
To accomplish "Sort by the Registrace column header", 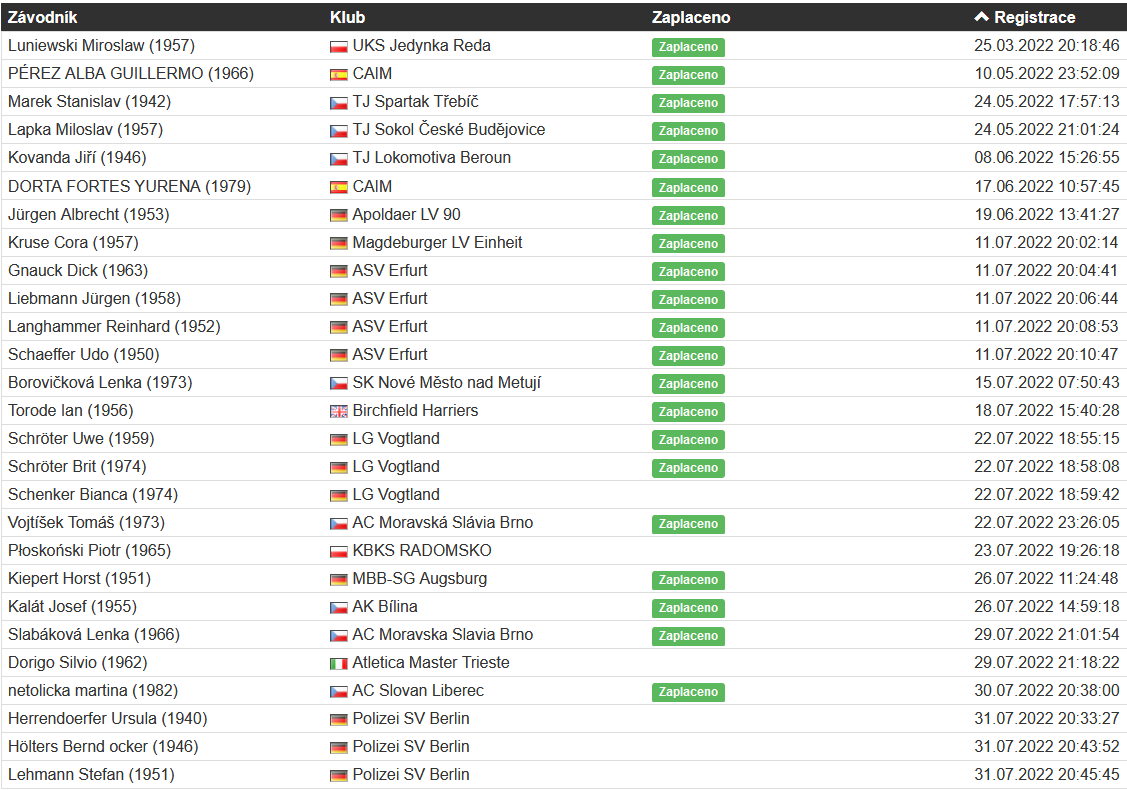I will 1034,17.
